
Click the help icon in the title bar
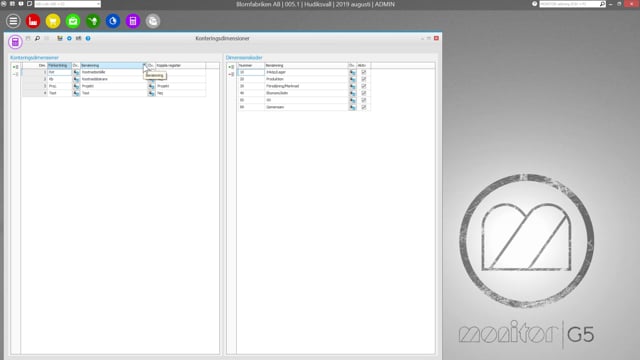click(534, 4)
